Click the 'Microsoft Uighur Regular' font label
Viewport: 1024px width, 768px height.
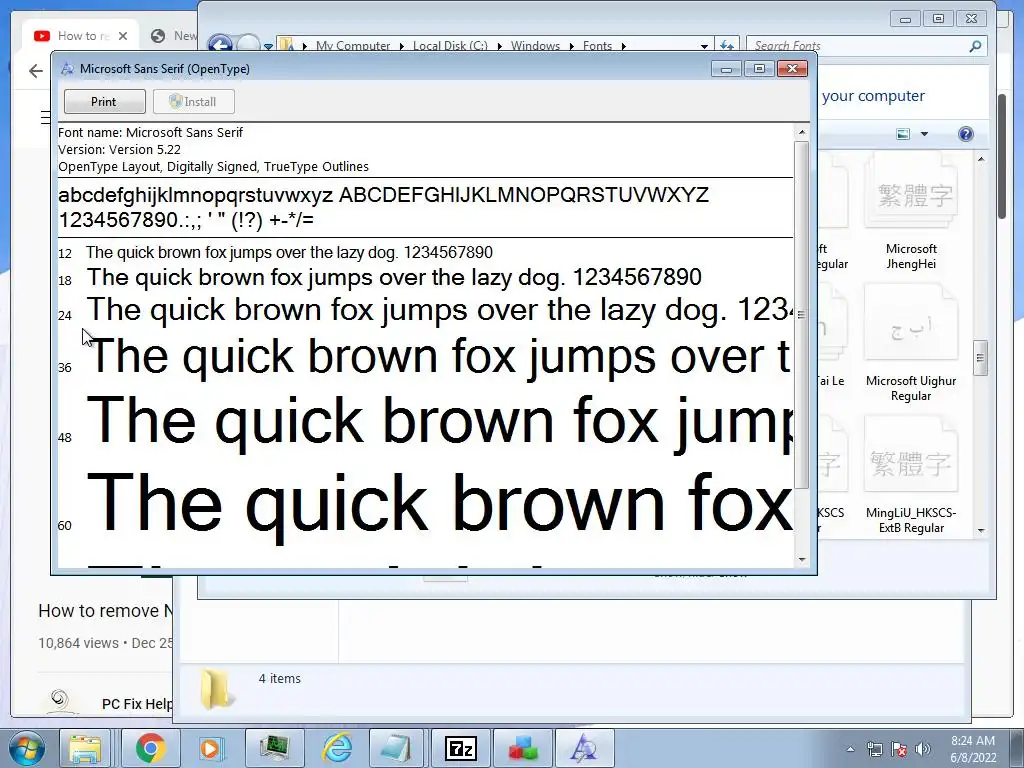911,388
